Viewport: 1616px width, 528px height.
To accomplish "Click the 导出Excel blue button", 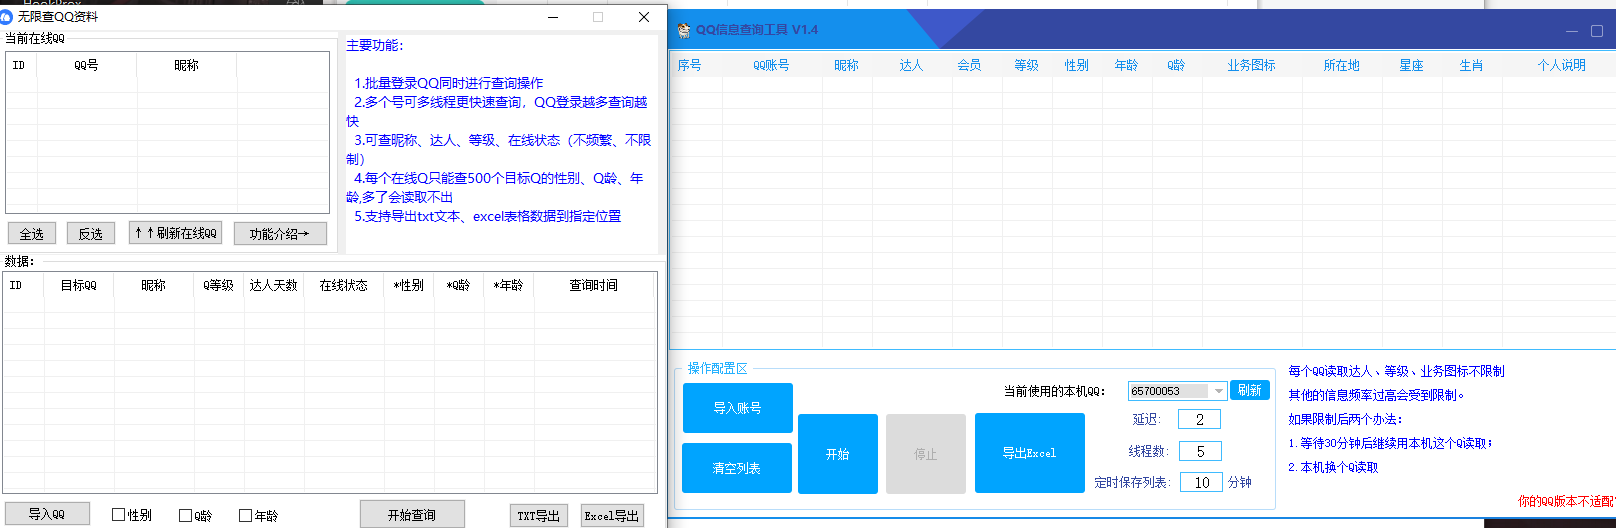I will [1029, 453].
